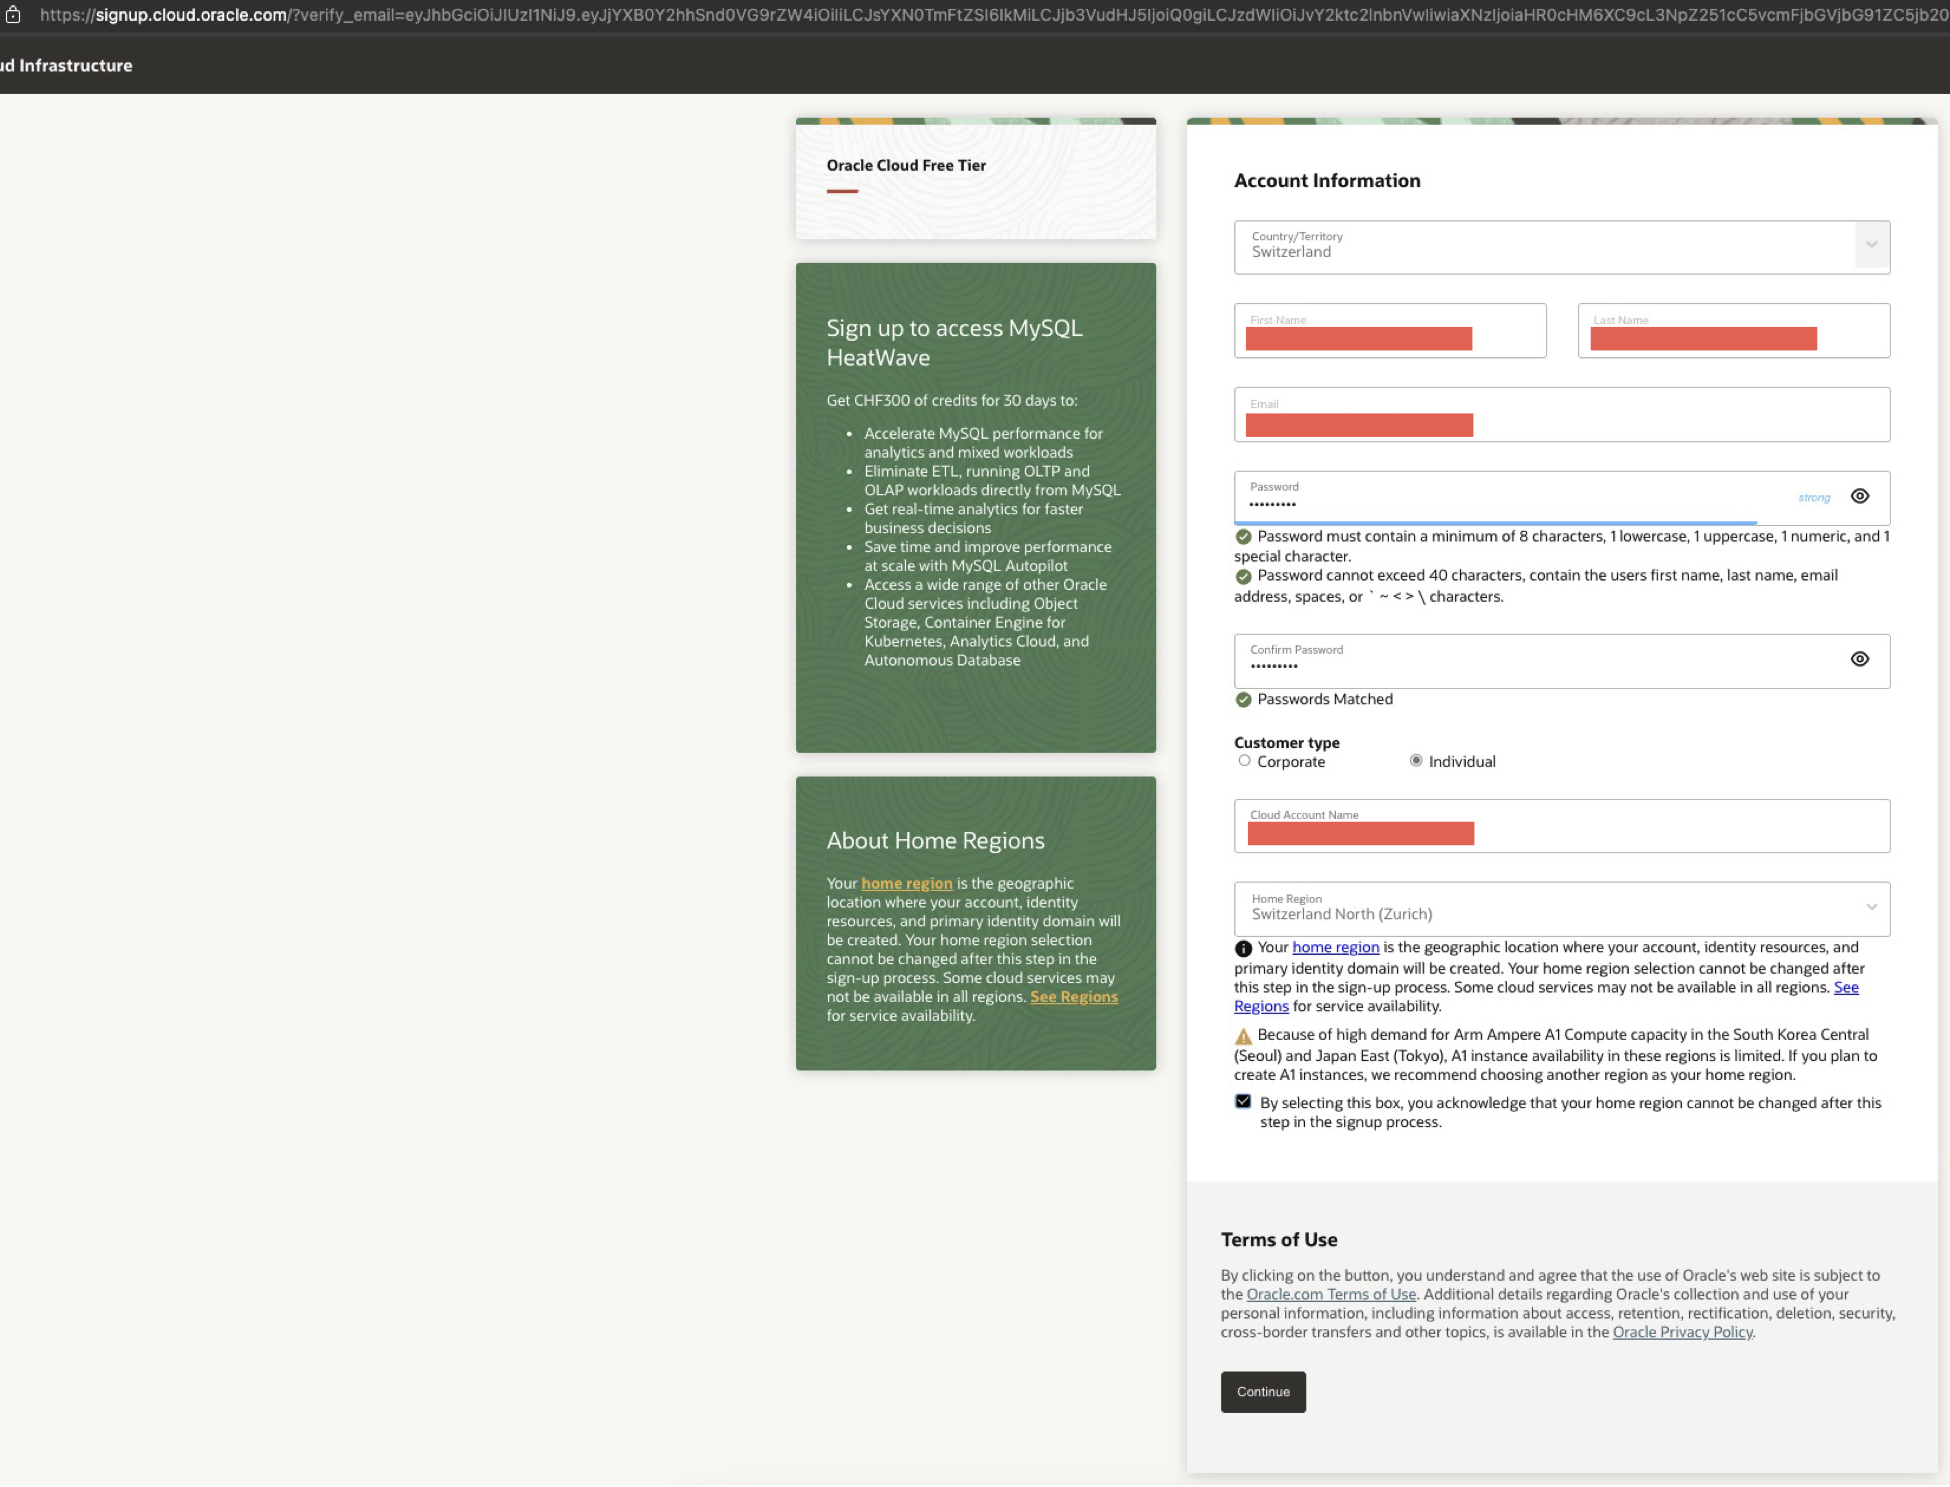The width and height of the screenshot is (1950, 1487).
Task: Click the green check for minimum 8 characters rule
Action: [x=1243, y=537]
